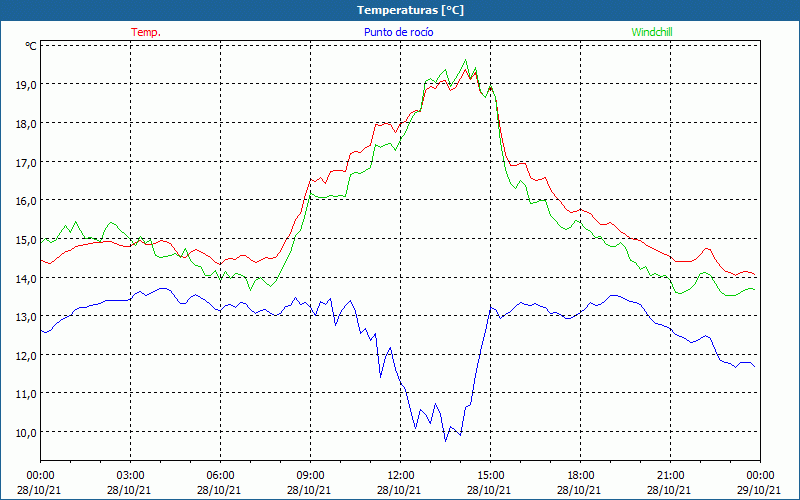This screenshot has height=500, width=800.
Task: Click the 12,0 y-axis value
Action: click(26, 355)
